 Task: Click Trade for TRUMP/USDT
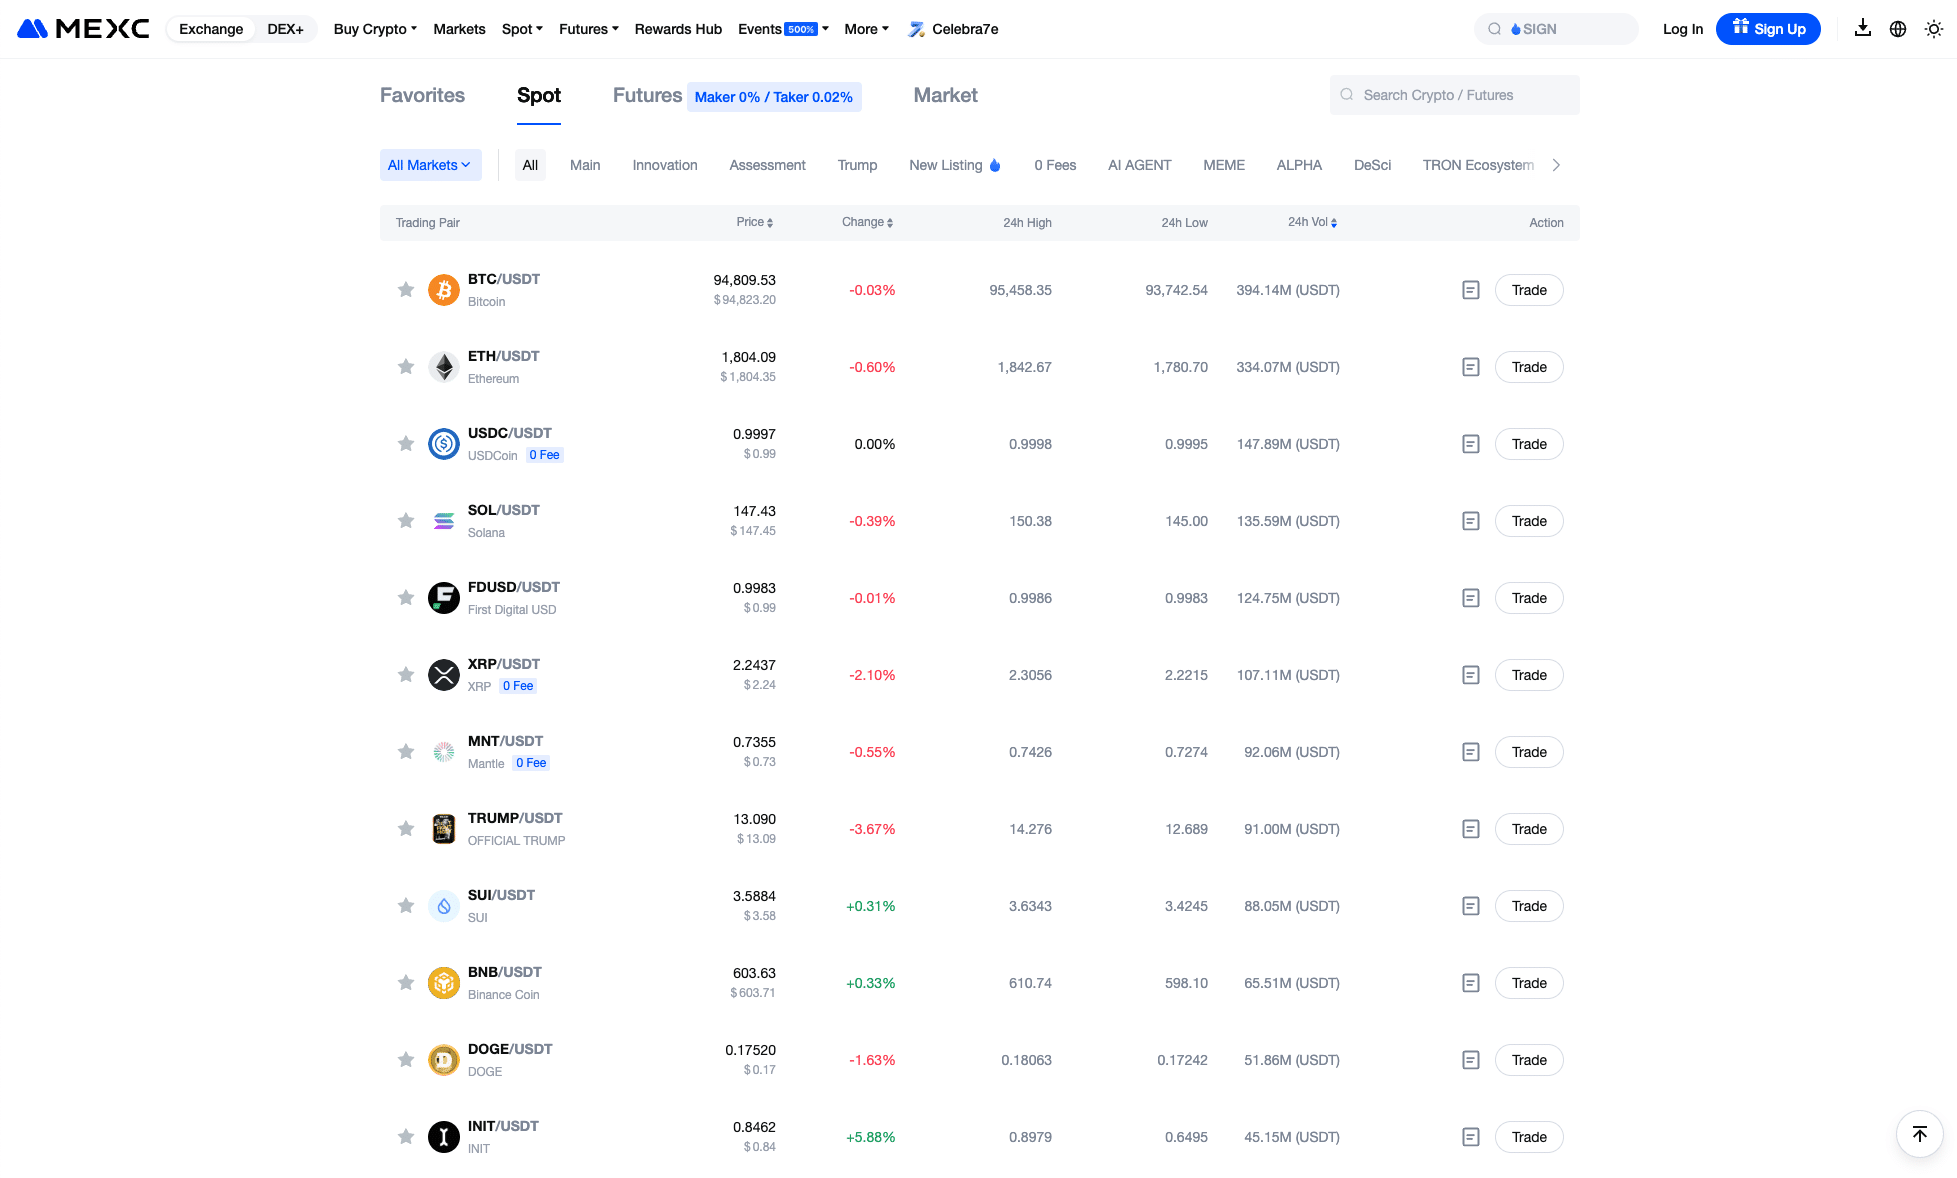(1528, 828)
